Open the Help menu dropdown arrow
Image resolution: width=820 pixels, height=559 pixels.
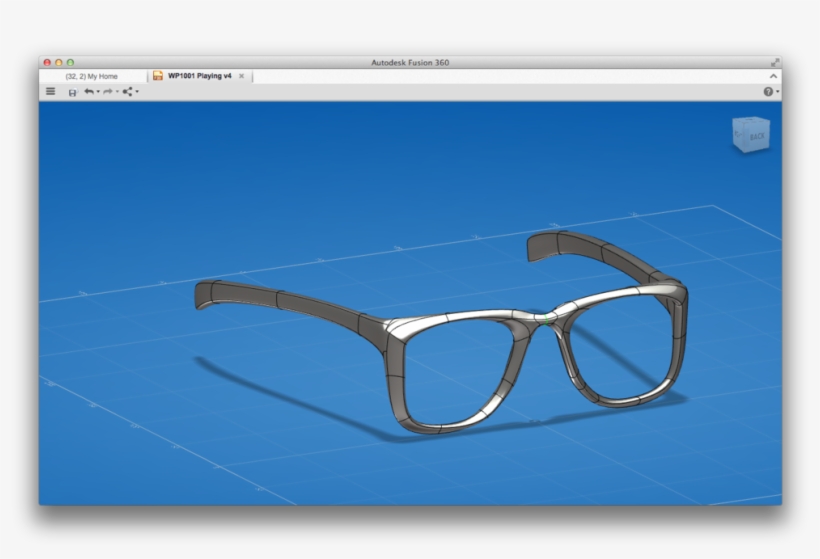tap(777, 92)
